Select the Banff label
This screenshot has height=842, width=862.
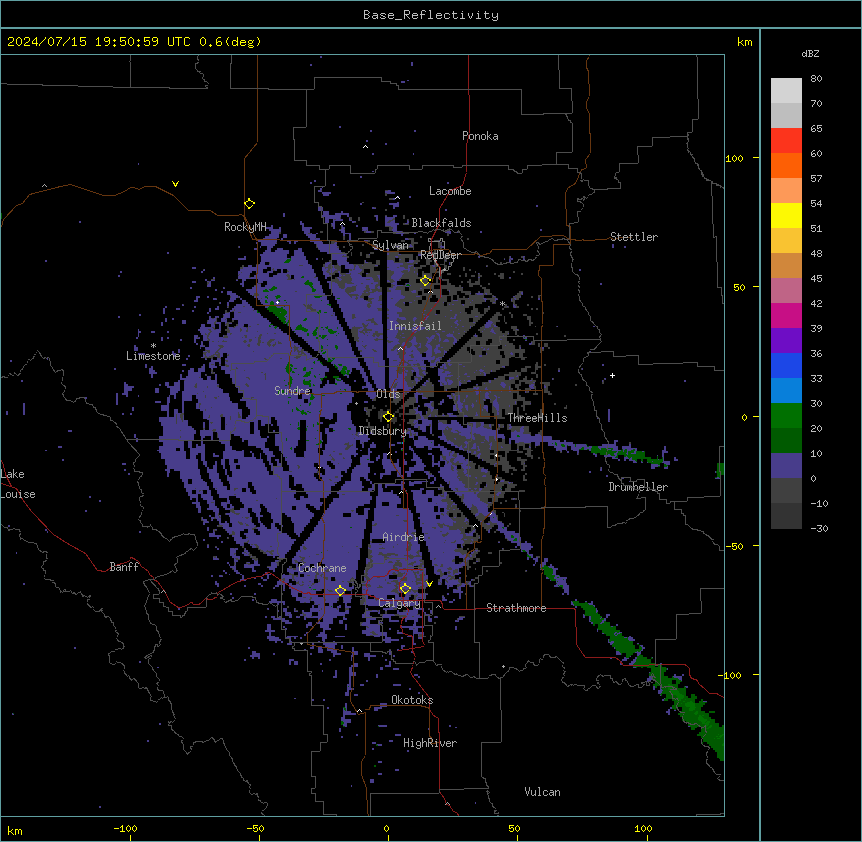pyautogui.click(x=124, y=567)
